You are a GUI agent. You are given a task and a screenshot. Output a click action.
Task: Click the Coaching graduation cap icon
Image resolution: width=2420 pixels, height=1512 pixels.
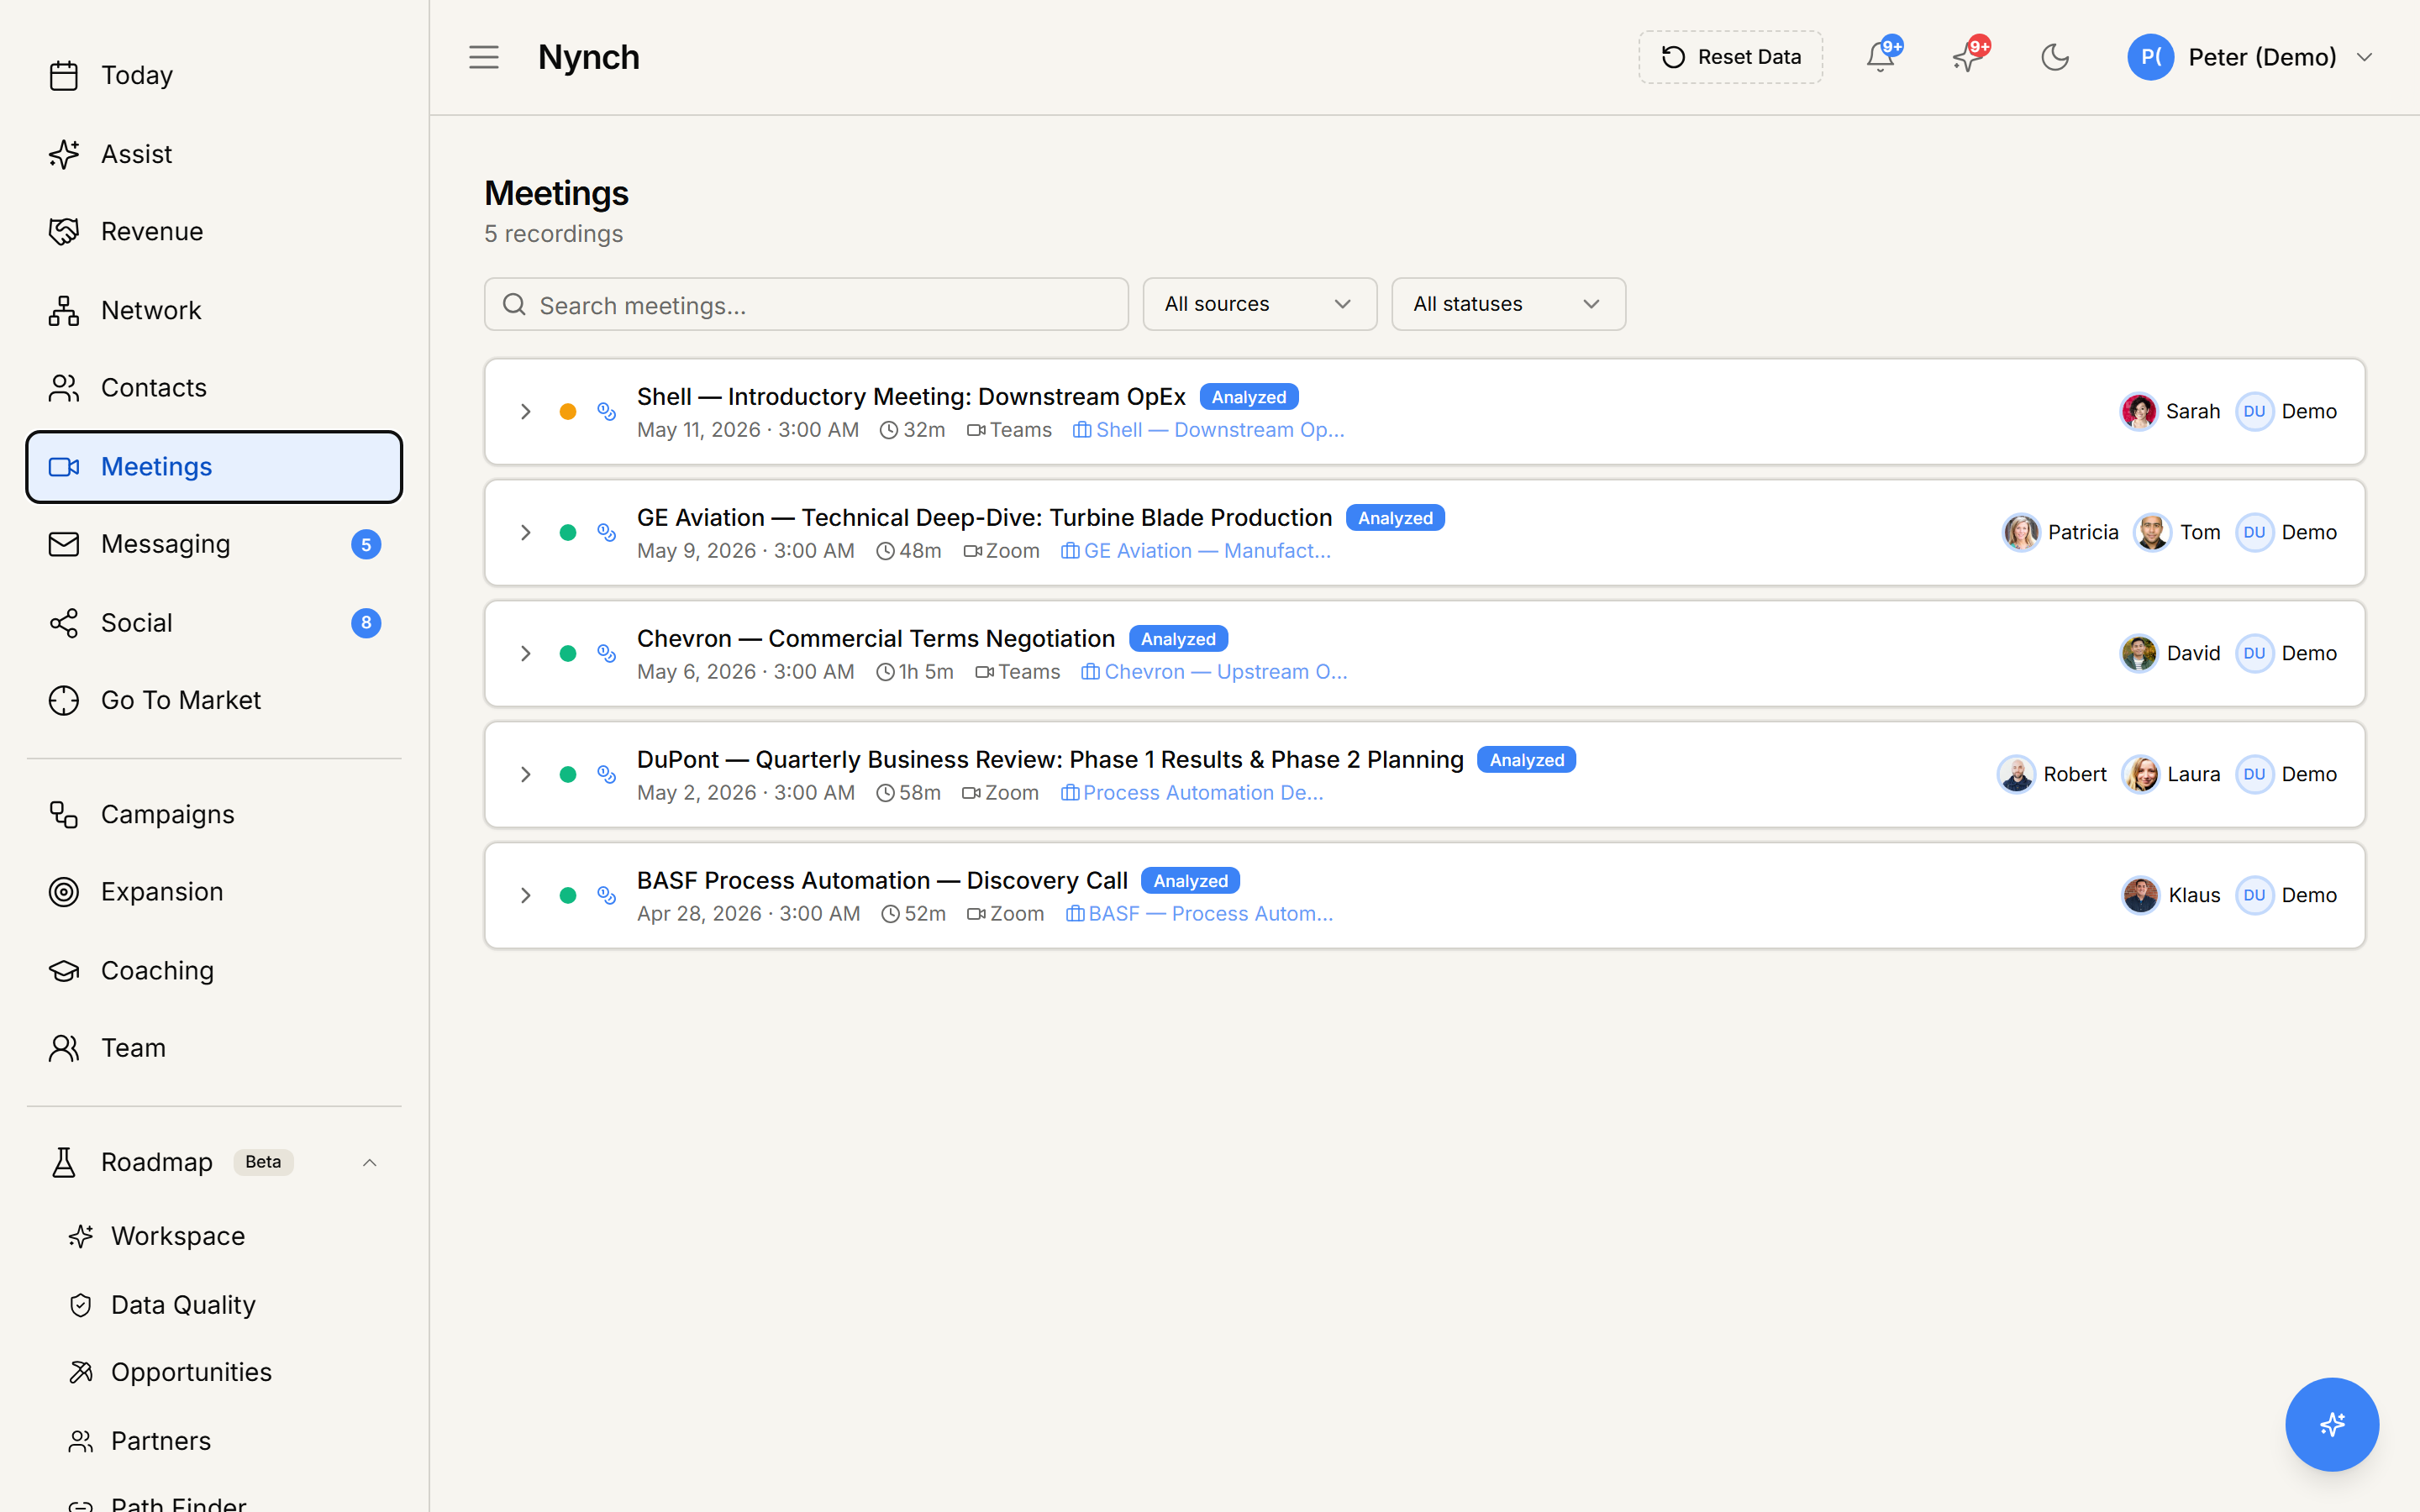tap(64, 970)
